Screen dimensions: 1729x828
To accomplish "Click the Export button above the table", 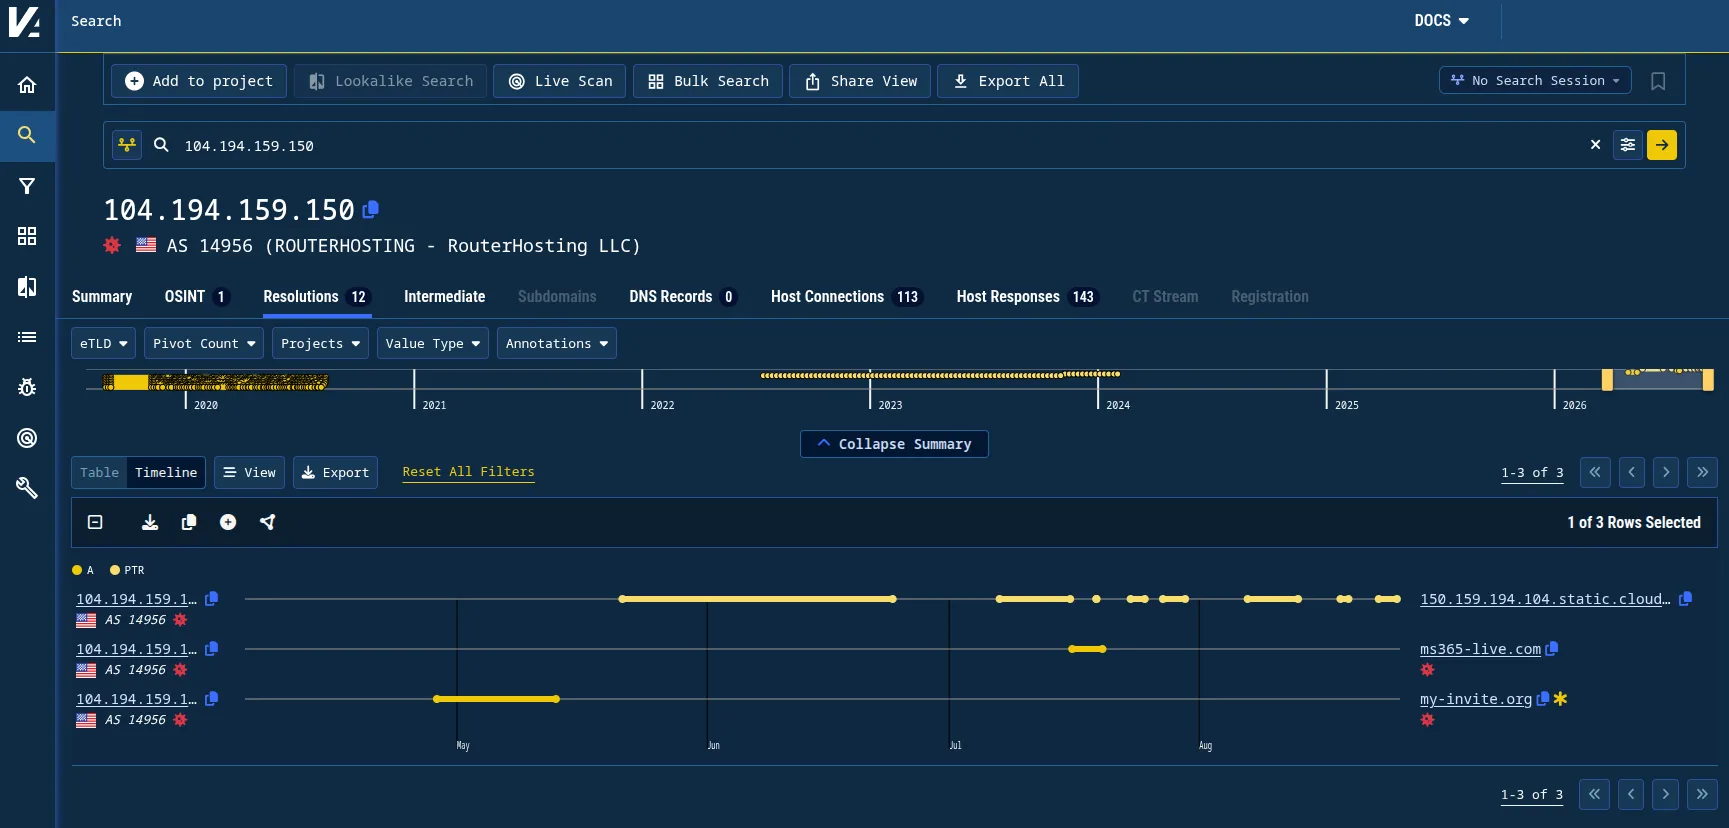I will click(x=335, y=472).
